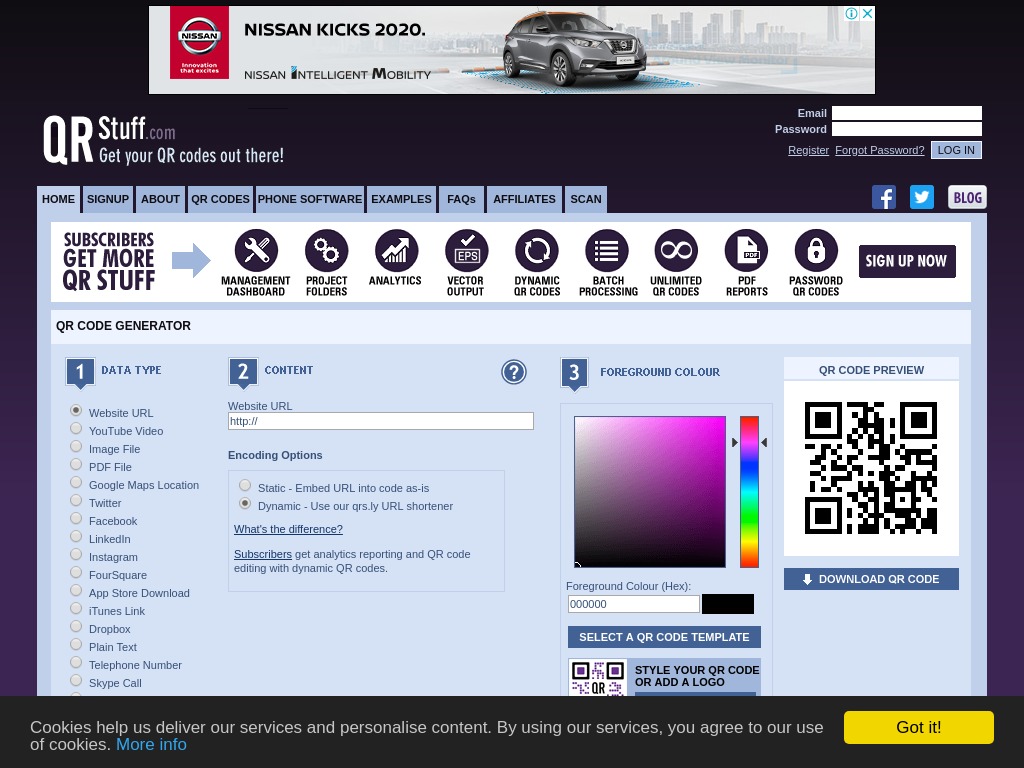Open the Analytics chart icon
Screen dimensions: 1024x768
396,251
